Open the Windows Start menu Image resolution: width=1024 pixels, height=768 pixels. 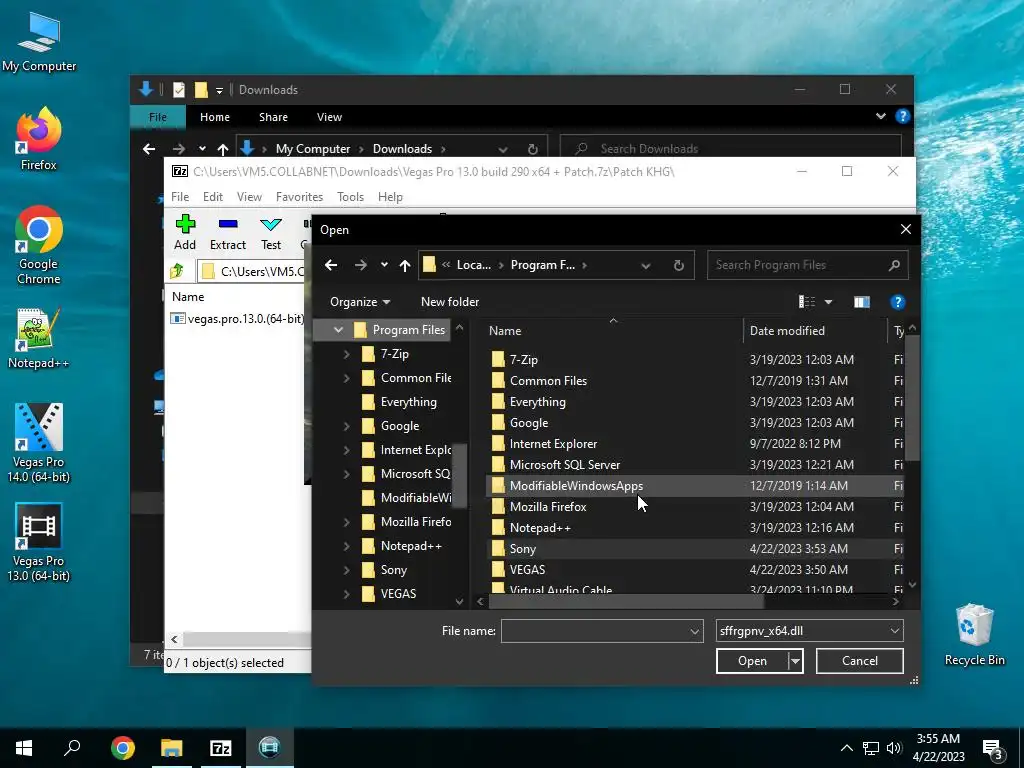[x=24, y=748]
